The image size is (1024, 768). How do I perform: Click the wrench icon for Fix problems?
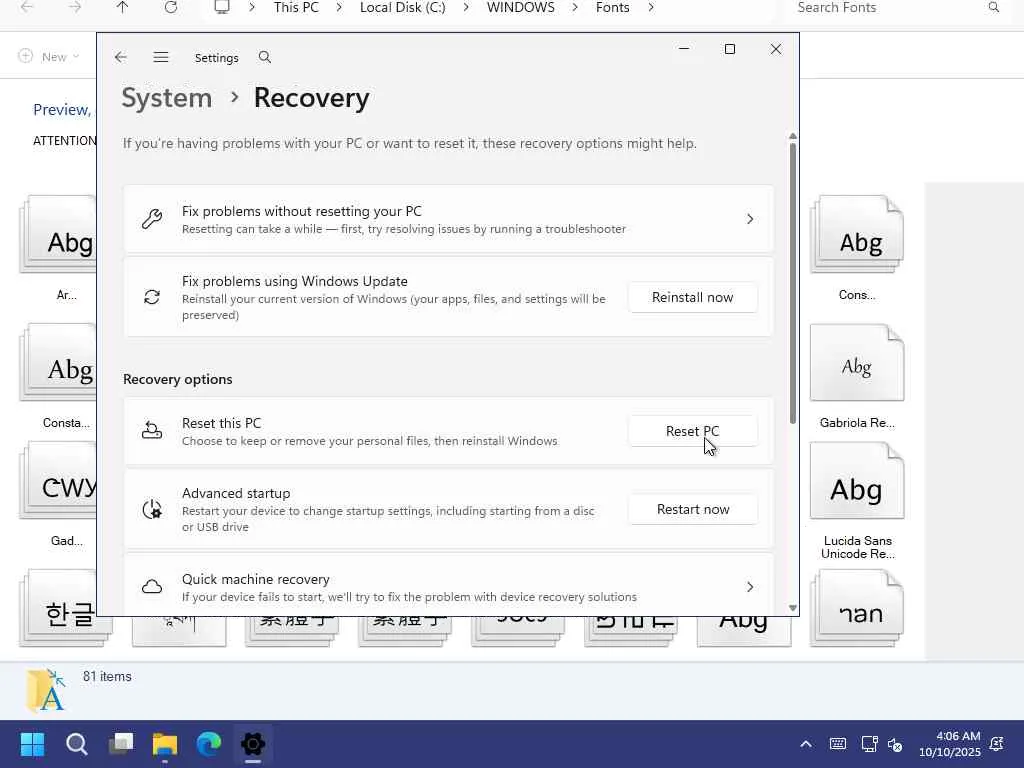(x=152, y=219)
